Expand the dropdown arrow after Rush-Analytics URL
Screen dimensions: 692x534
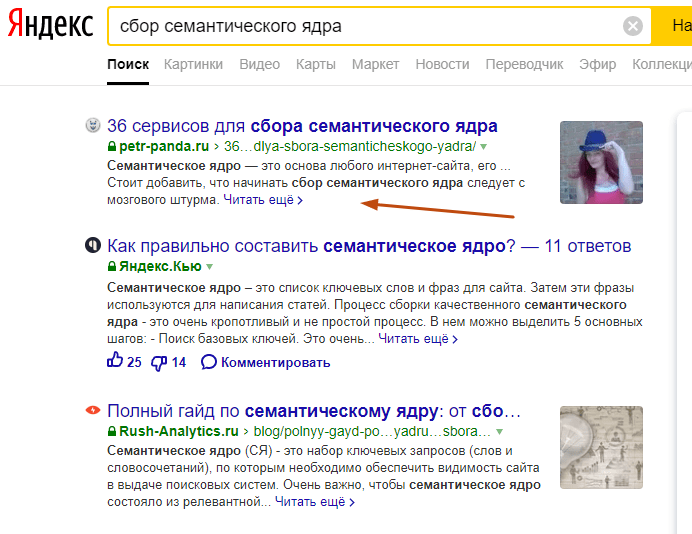tap(500, 432)
